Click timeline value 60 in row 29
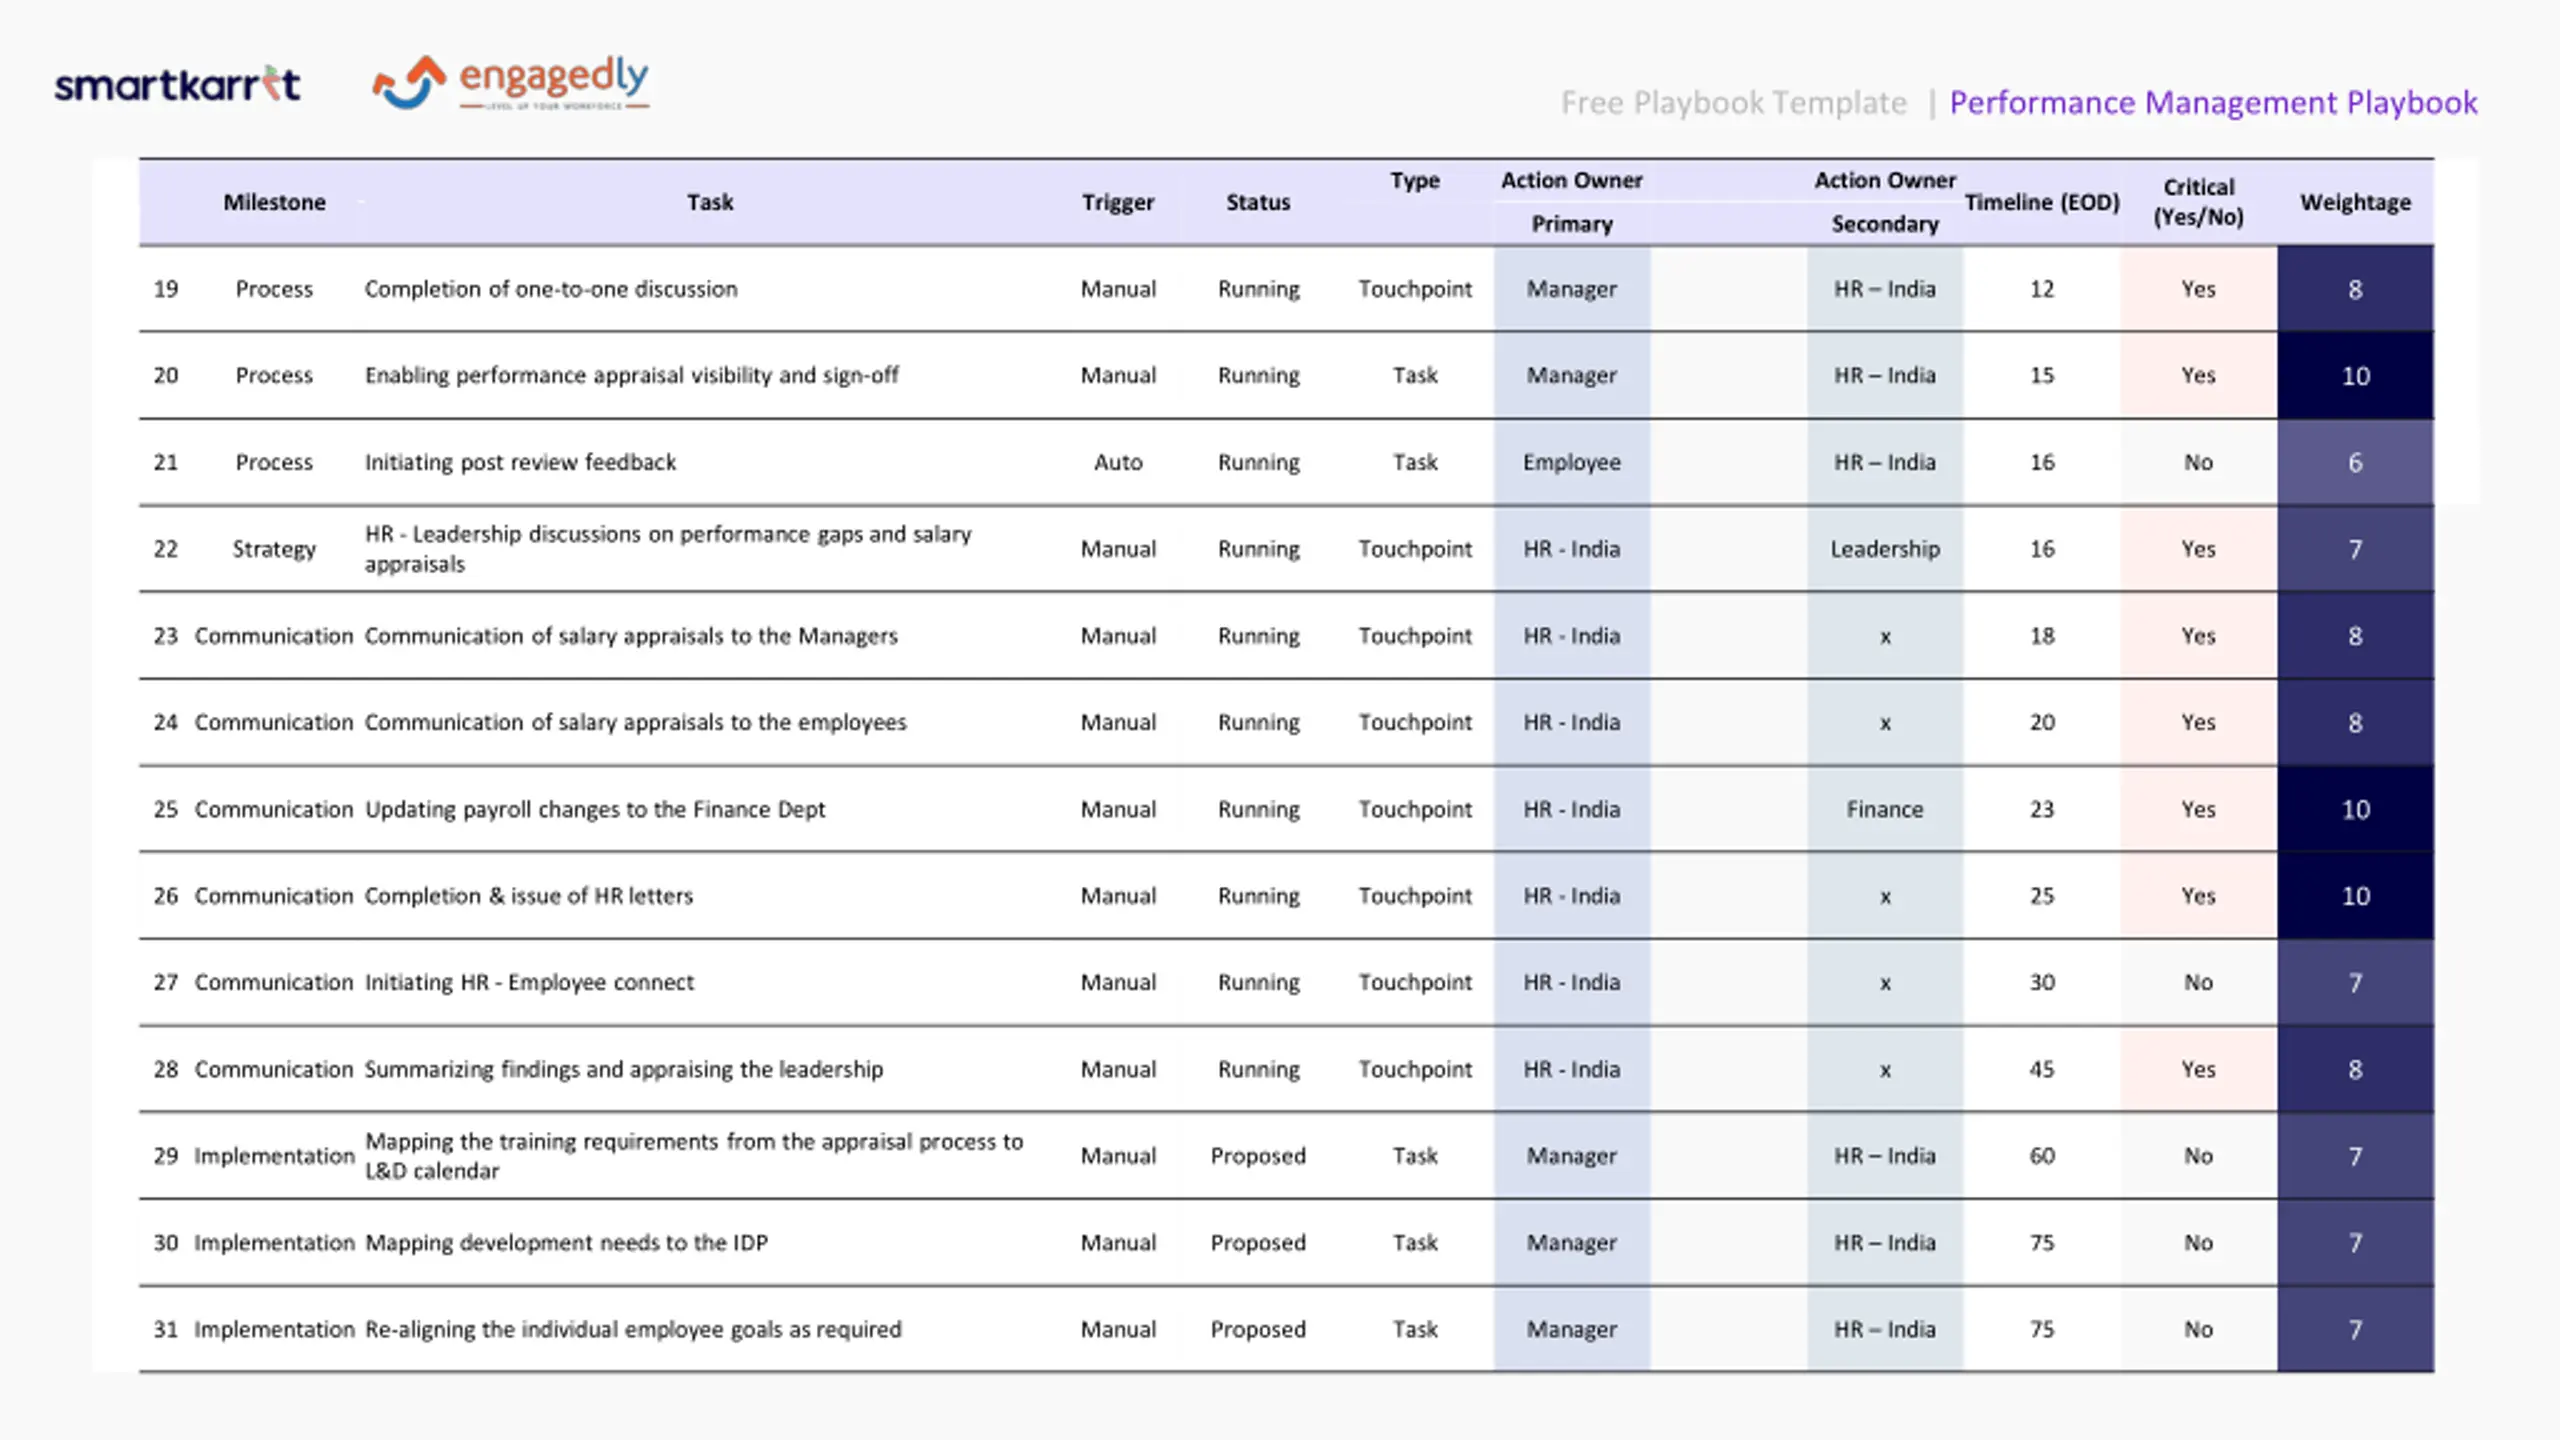The image size is (2560, 1440). pos(2042,1156)
